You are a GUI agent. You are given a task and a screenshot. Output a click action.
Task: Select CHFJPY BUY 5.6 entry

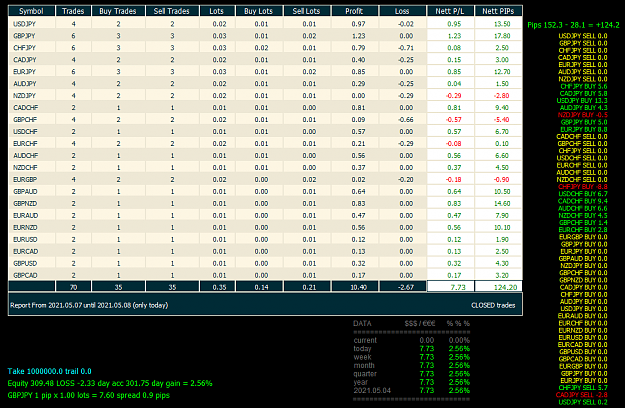click(584, 86)
